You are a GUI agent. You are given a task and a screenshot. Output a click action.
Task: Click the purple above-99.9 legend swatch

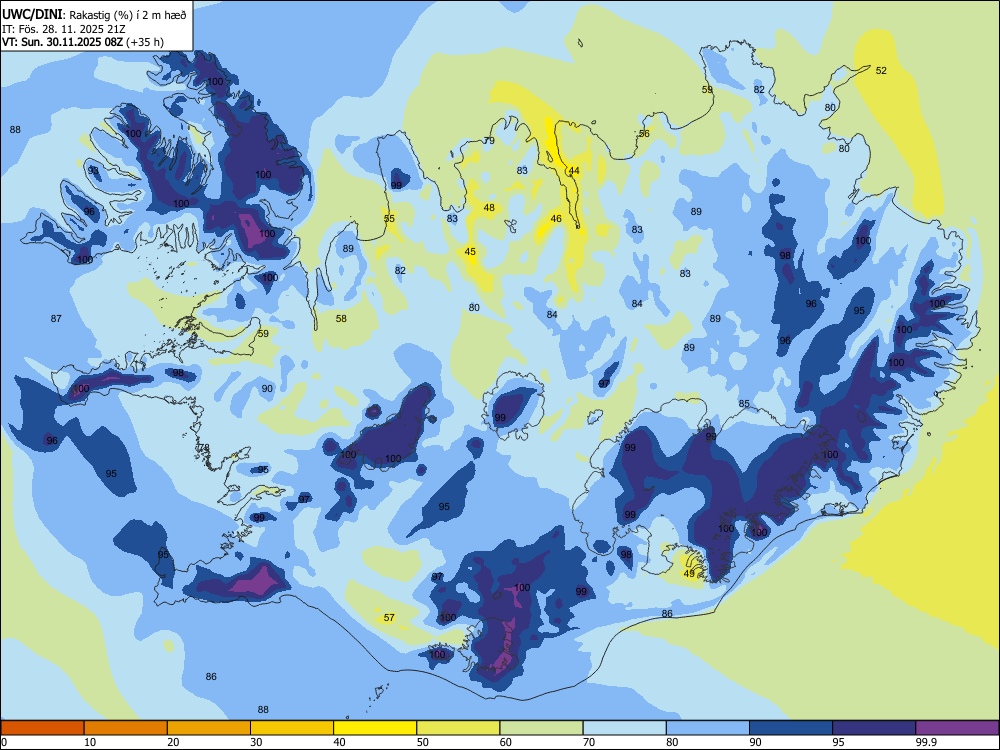coord(957,728)
